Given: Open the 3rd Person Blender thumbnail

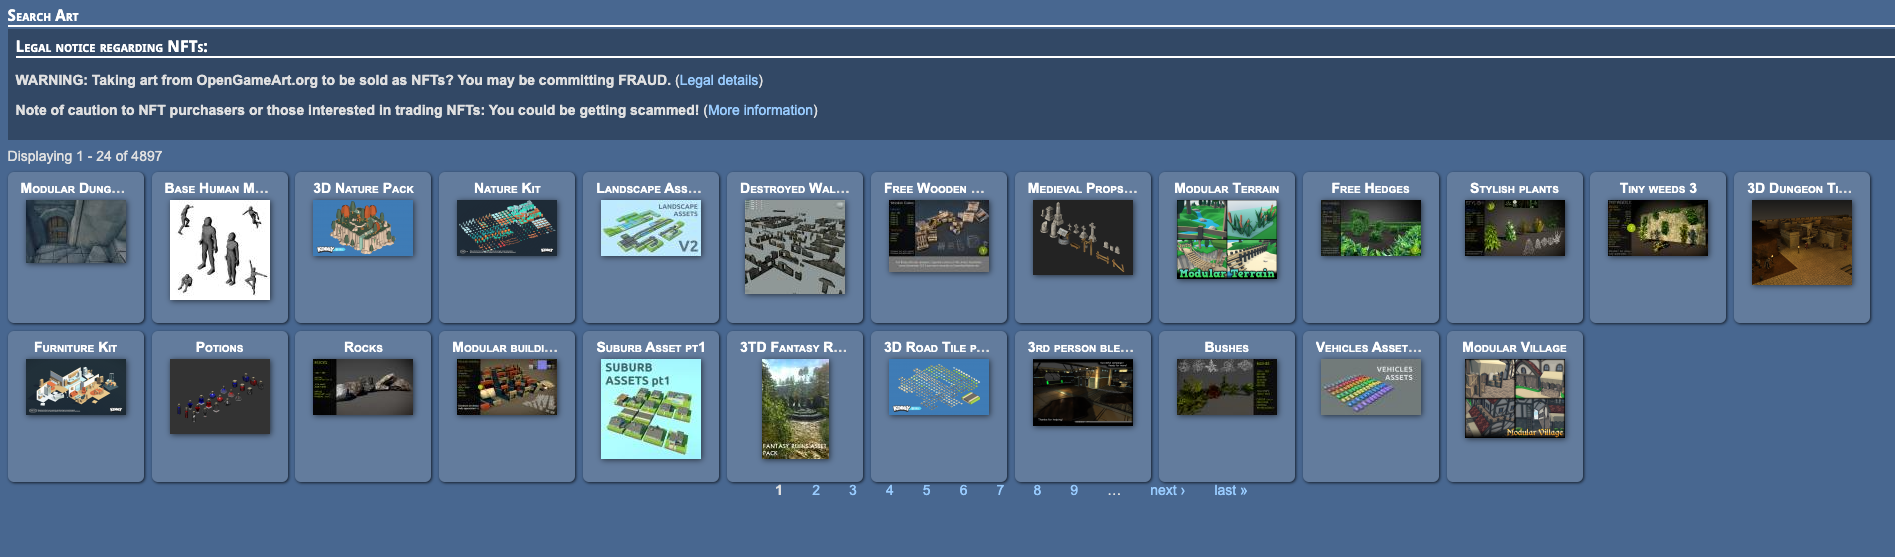Looking at the screenshot, I should (x=1083, y=391).
